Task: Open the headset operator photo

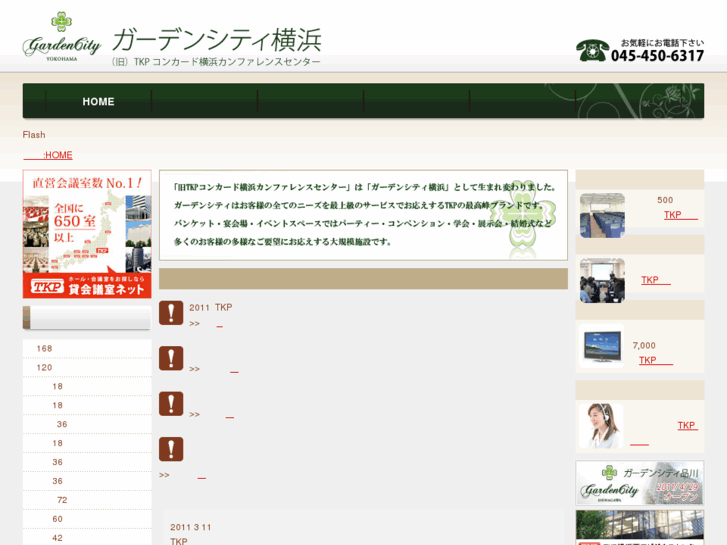Action: pyautogui.click(x=601, y=426)
